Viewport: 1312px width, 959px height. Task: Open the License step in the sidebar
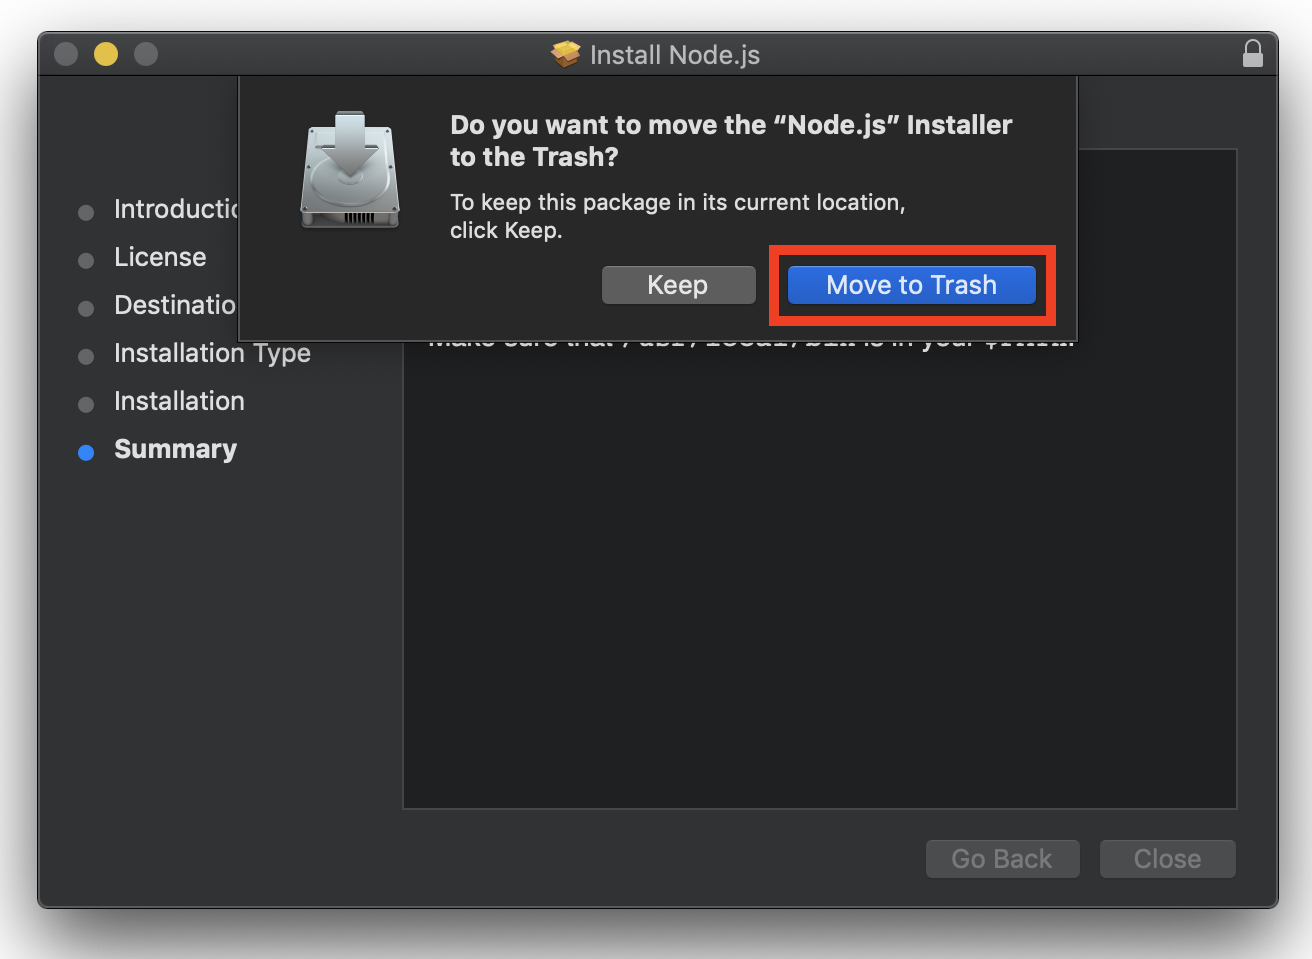(x=160, y=258)
